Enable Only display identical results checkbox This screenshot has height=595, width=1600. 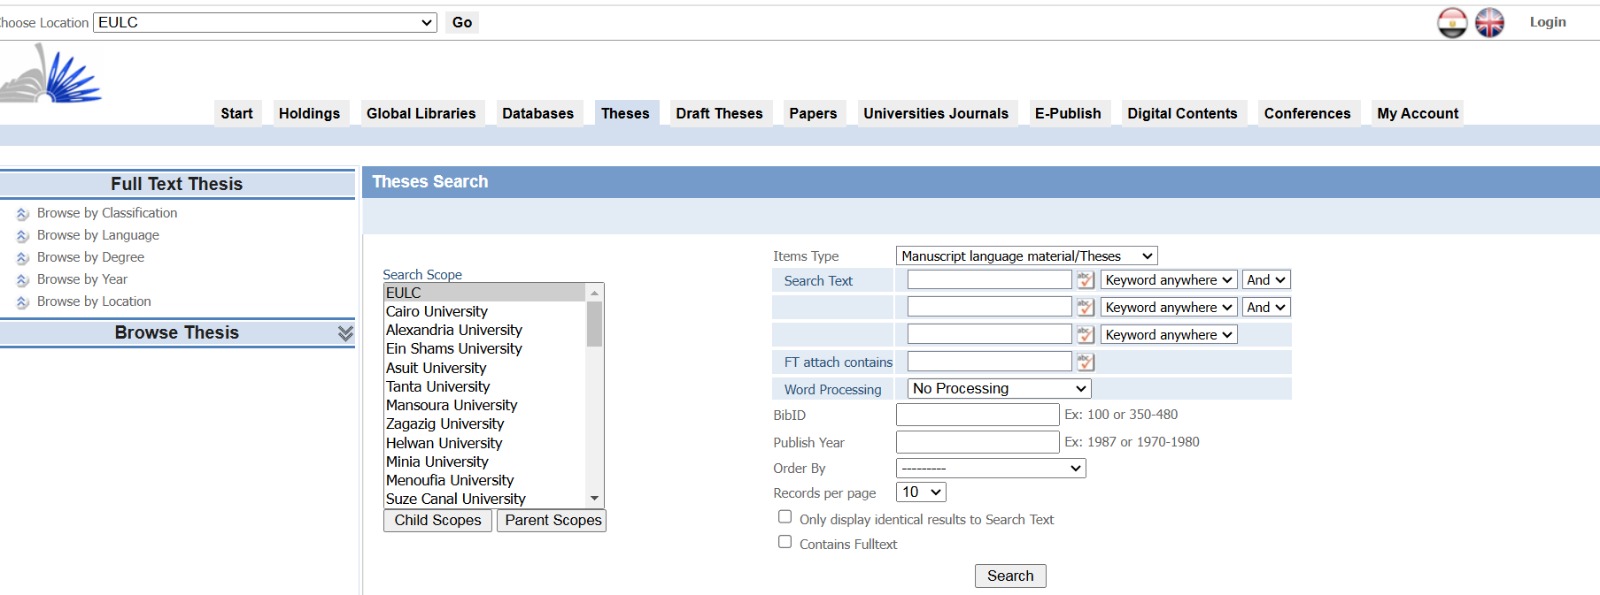[785, 517]
